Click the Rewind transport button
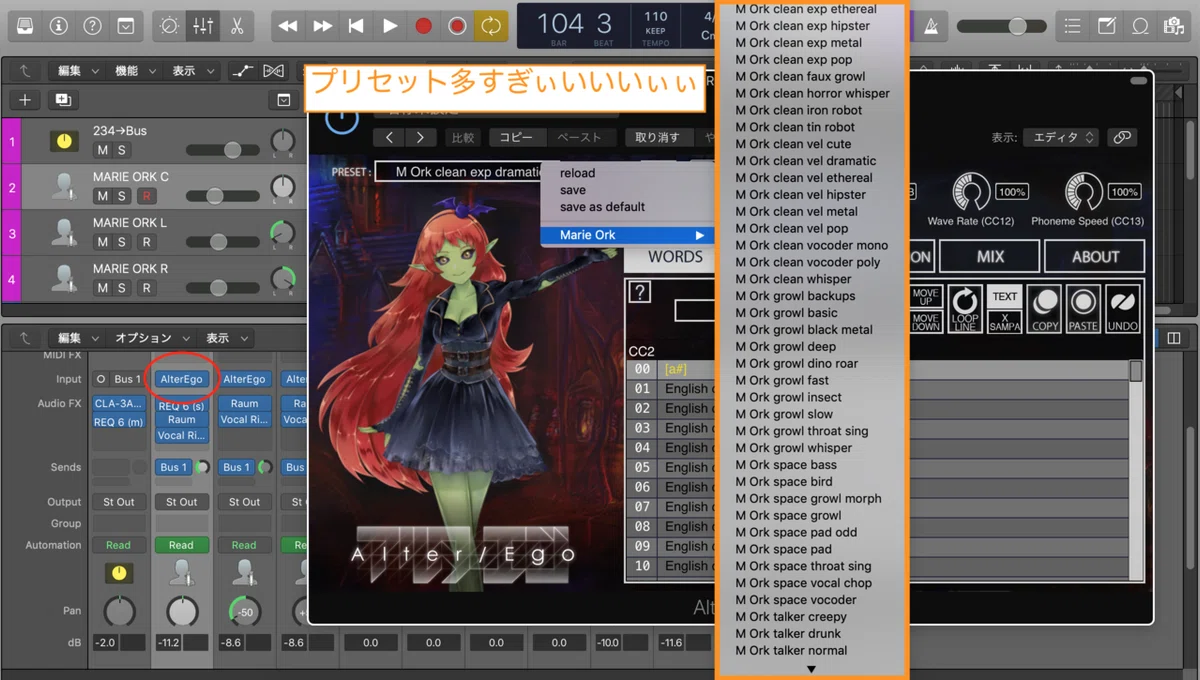 click(x=288, y=26)
